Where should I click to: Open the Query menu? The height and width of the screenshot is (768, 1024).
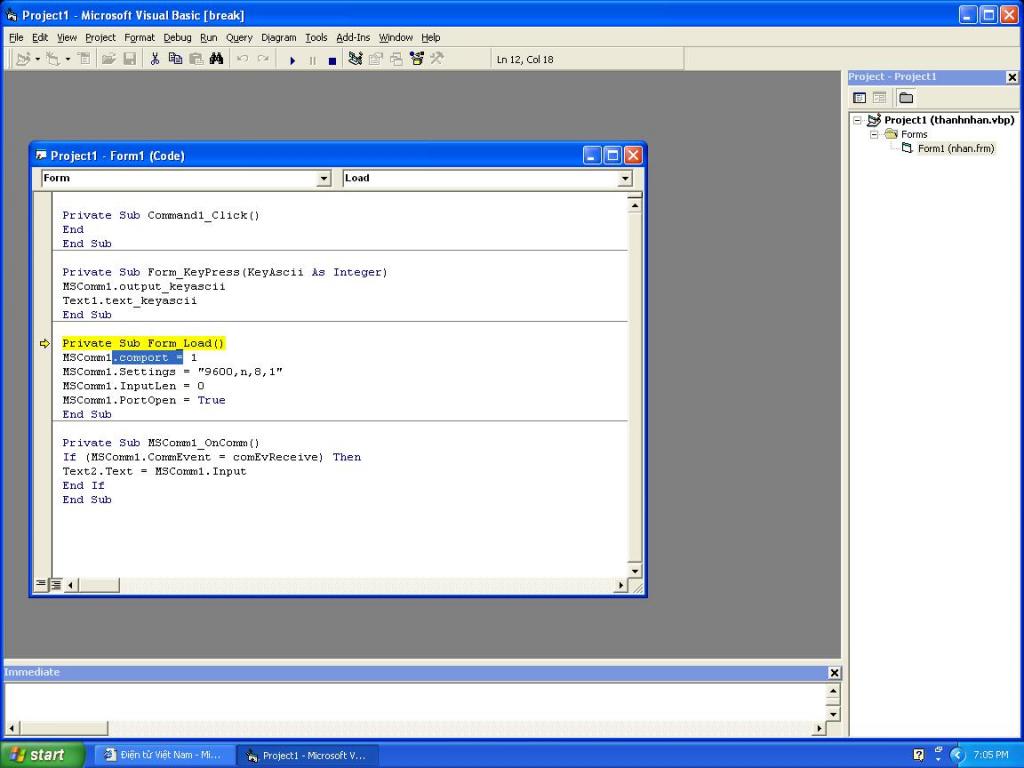point(239,38)
